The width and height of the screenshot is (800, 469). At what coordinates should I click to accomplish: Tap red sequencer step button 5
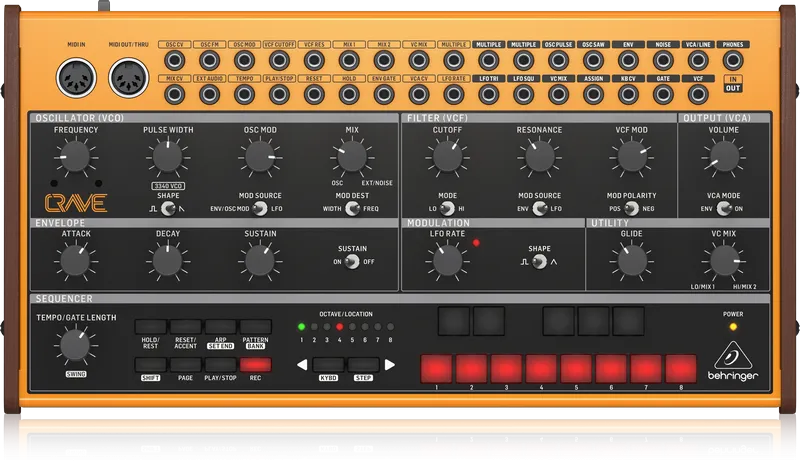576,369
